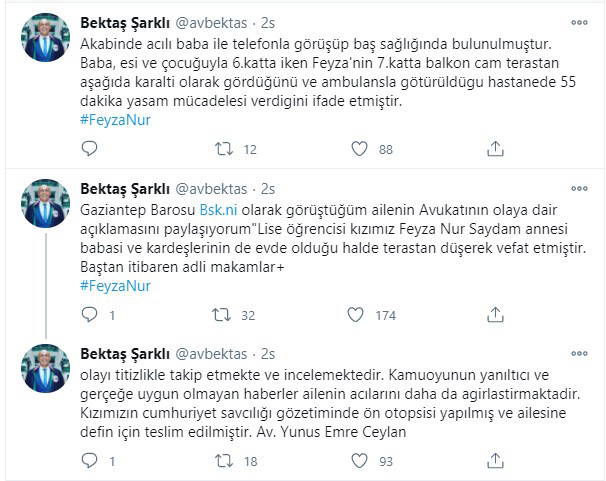Open more options for the 'Gaziantep Barosu' tweet
This screenshot has height=481, width=606.
[x=578, y=188]
